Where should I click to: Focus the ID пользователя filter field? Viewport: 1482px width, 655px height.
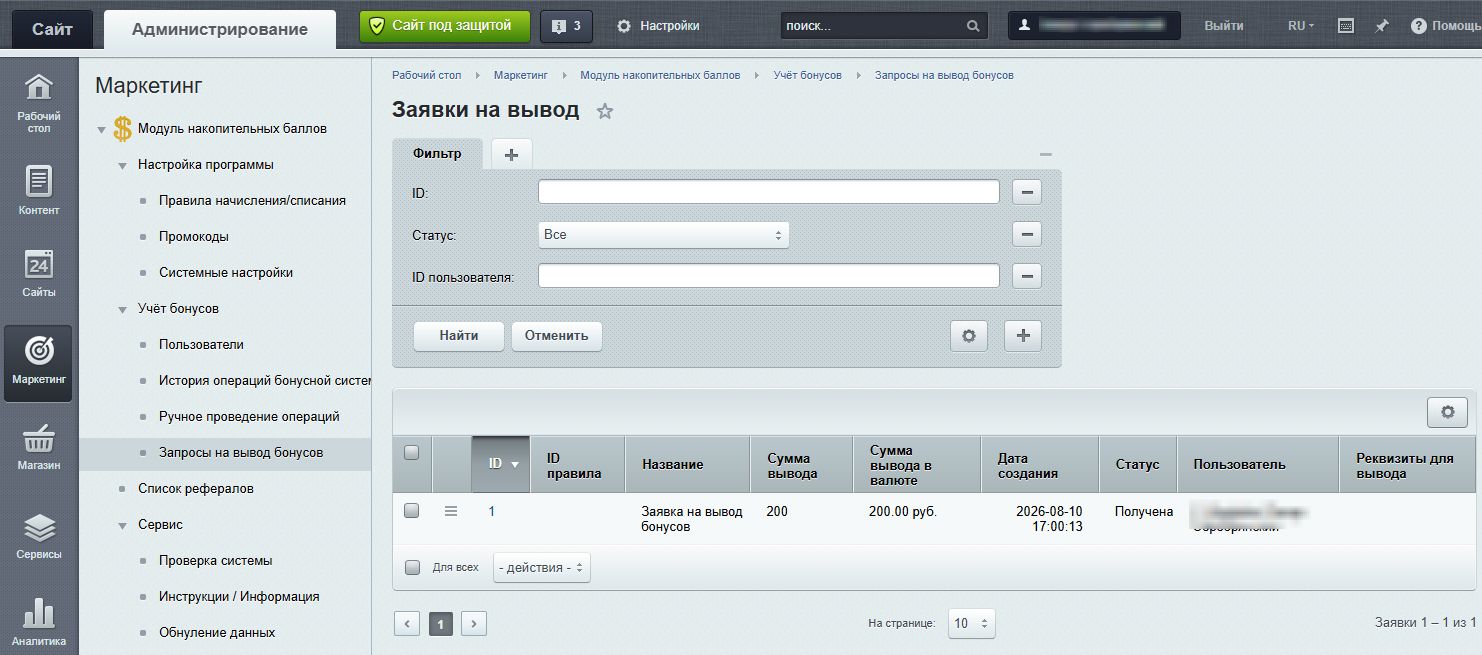[x=768, y=276]
